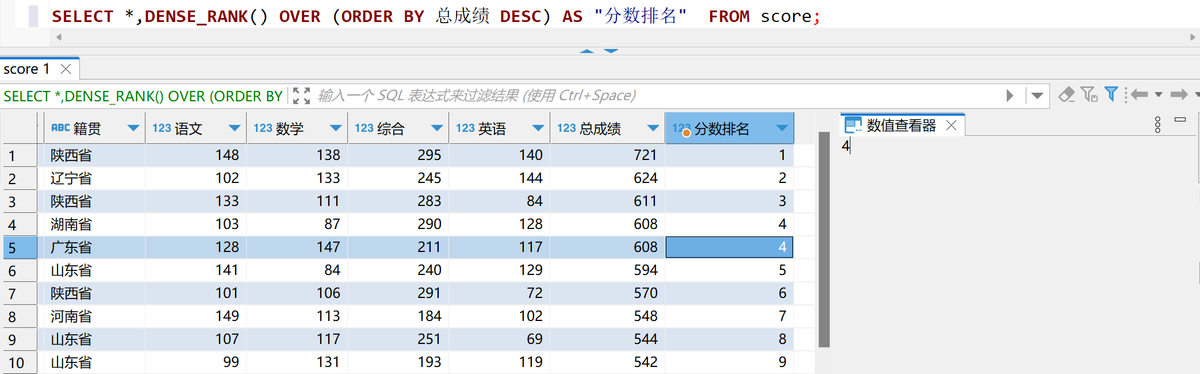1200x374 pixels.
Task: Select the 综合 column header
Action: [x=397, y=128]
